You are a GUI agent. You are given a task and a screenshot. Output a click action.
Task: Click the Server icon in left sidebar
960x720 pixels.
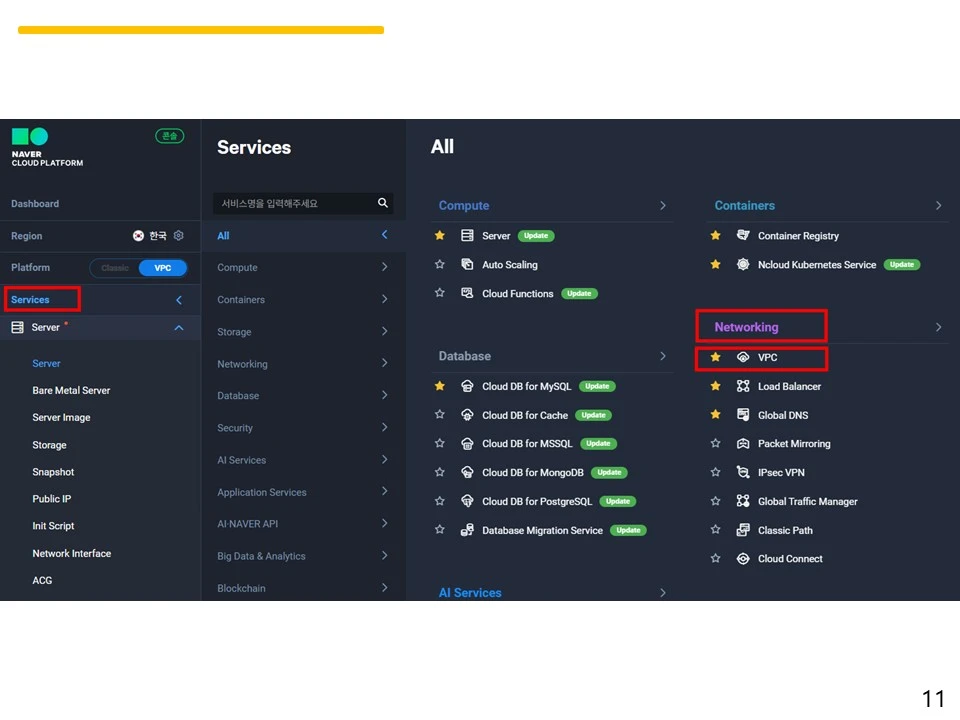click(x=18, y=328)
